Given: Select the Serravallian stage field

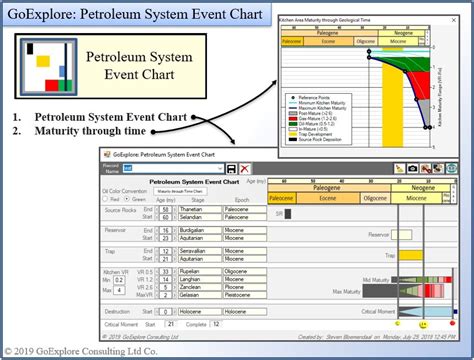Looking at the screenshot, I should pyautogui.click(x=200, y=251).
